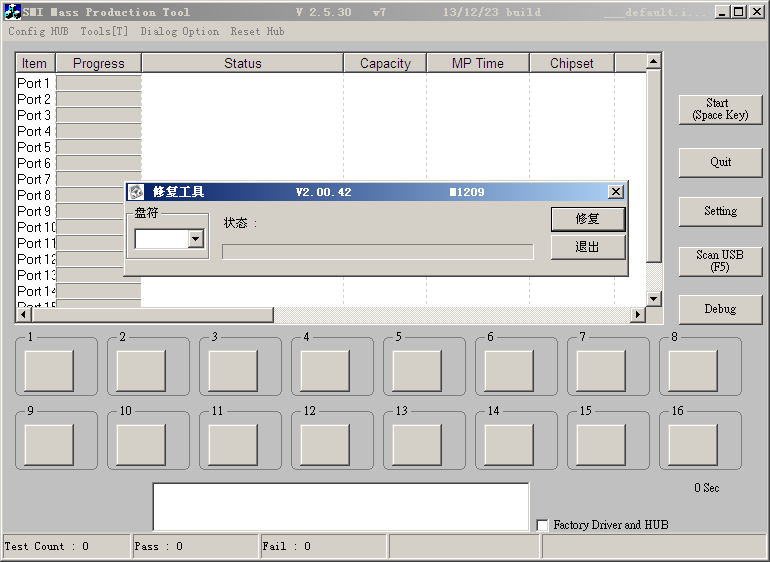
Task: Minimize the Mass Production Tool window
Action: pyautogui.click(x=722, y=12)
